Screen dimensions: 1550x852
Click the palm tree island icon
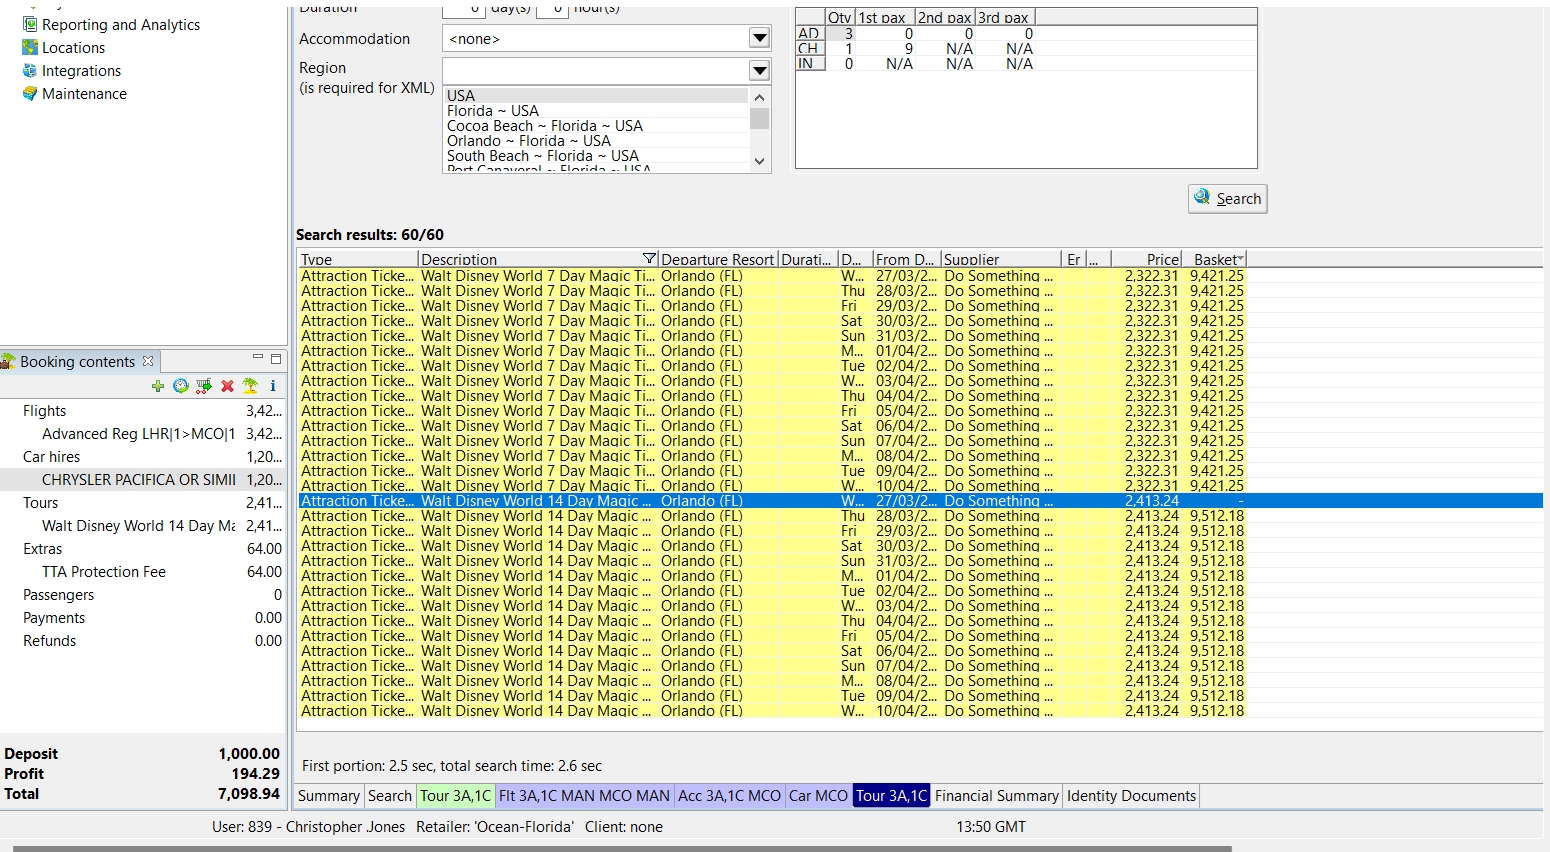pos(250,386)
